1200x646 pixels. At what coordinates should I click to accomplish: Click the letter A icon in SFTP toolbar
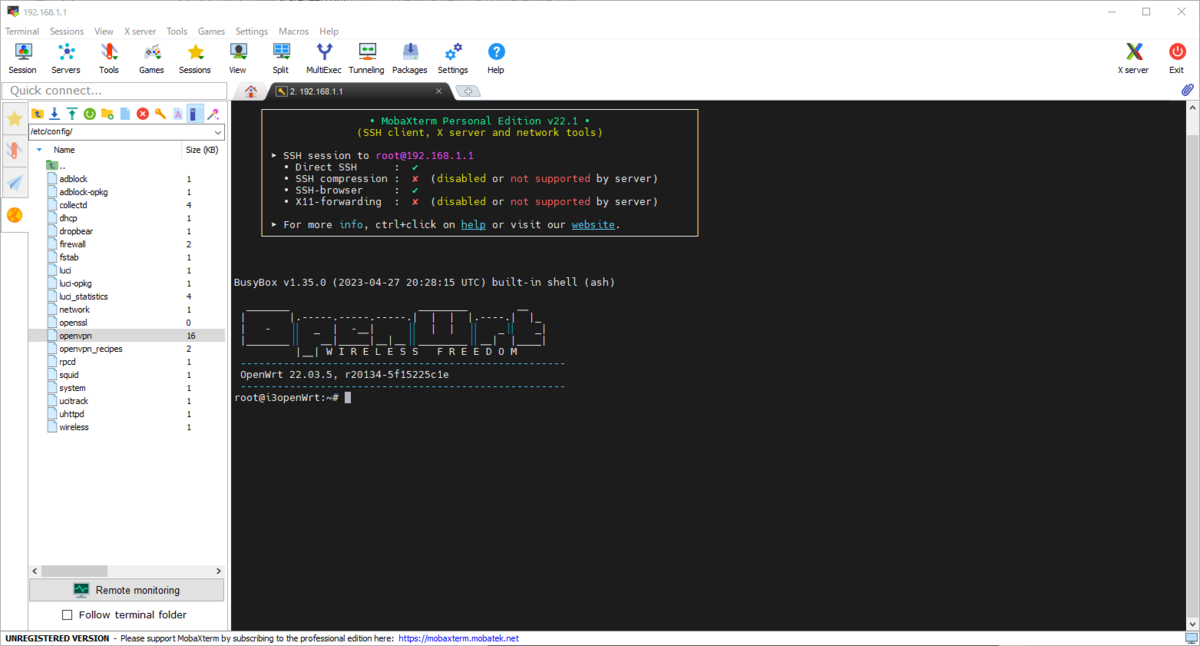pos(178,114)
